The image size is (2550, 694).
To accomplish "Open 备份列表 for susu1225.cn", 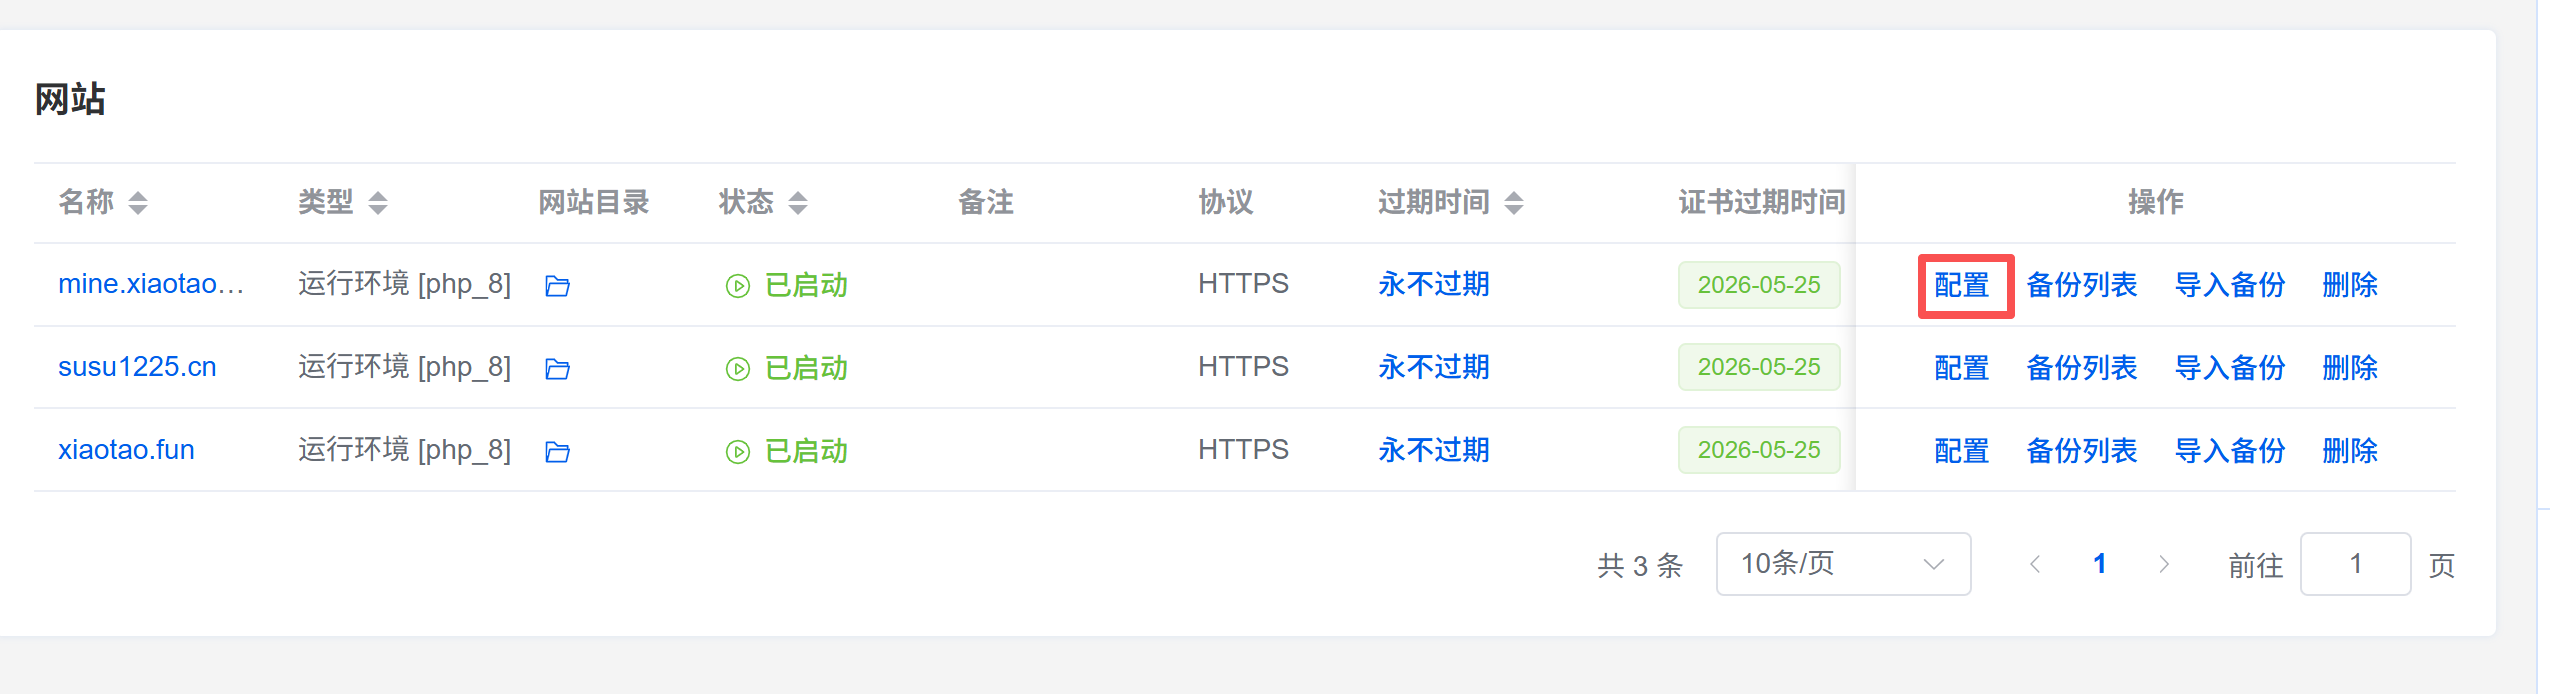I will 2081,369.
